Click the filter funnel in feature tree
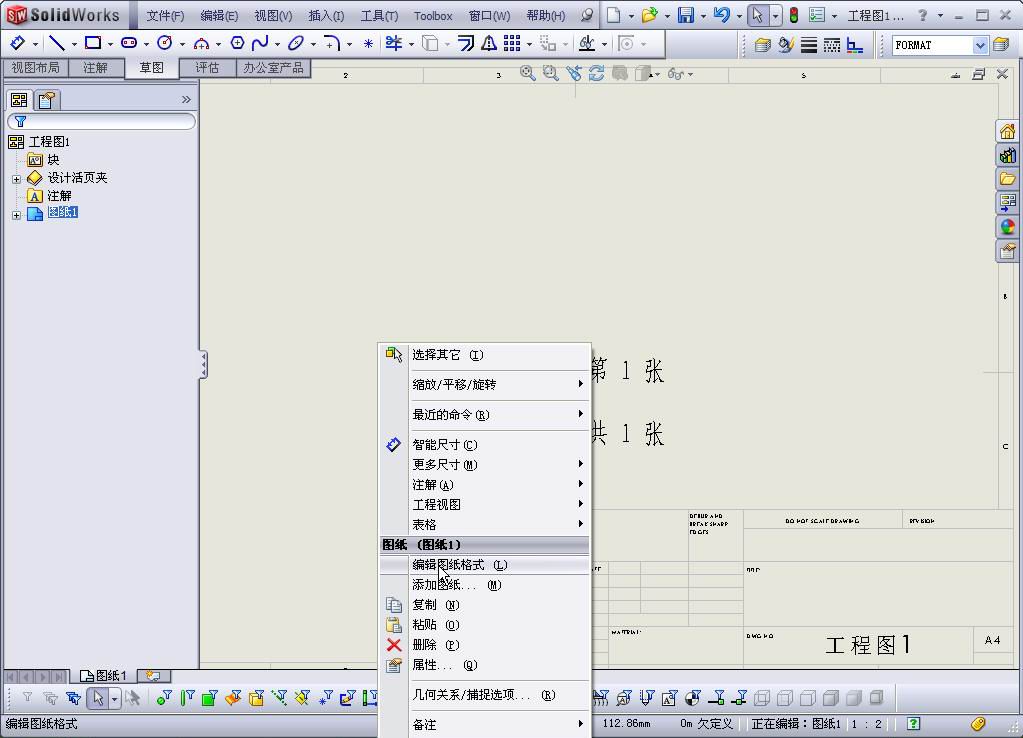 click(20, 121)
